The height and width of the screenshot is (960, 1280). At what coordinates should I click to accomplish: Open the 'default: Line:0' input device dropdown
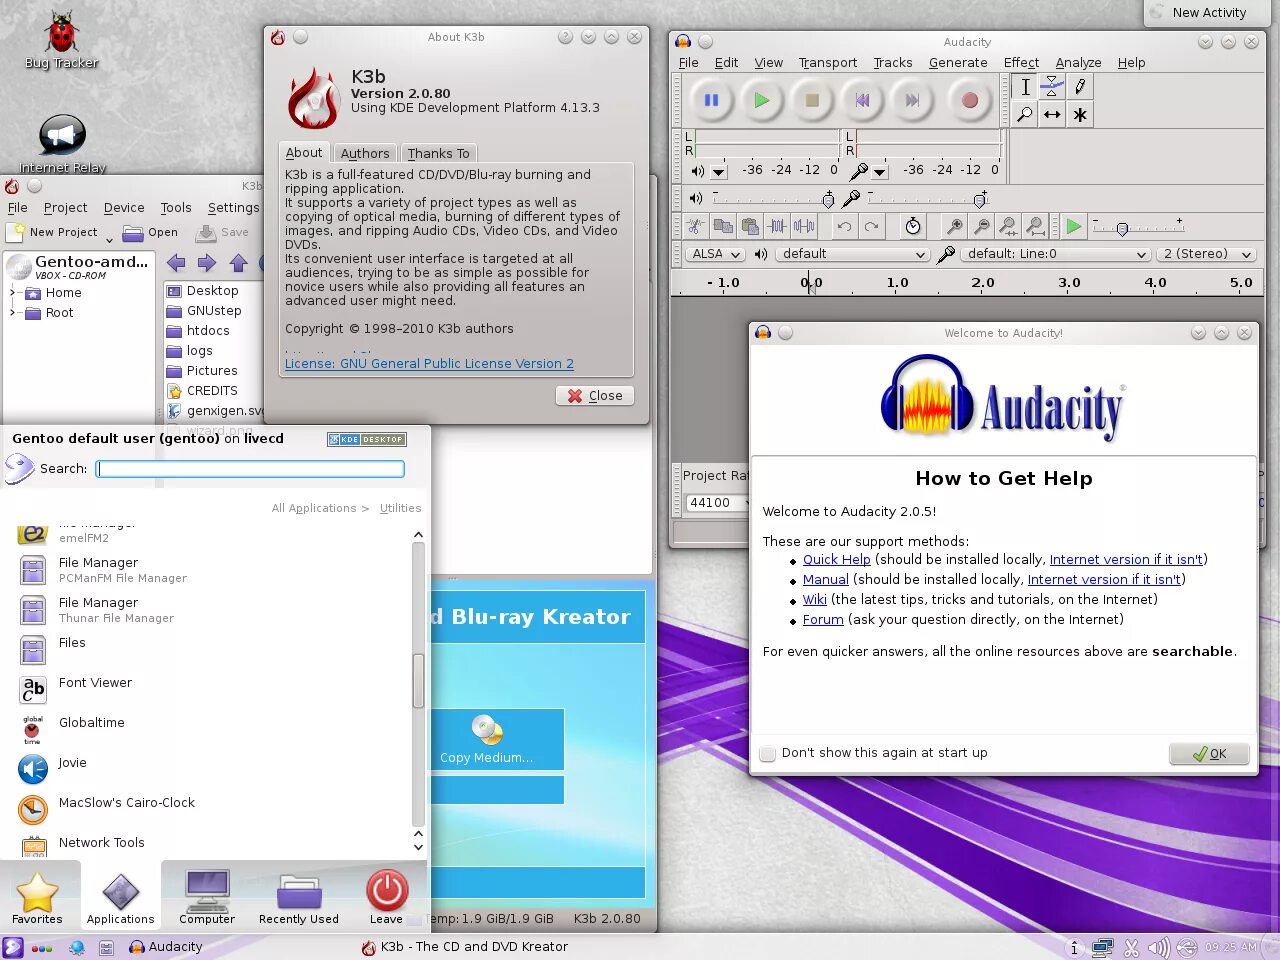pyautogui.click(x=1054, y=254)
